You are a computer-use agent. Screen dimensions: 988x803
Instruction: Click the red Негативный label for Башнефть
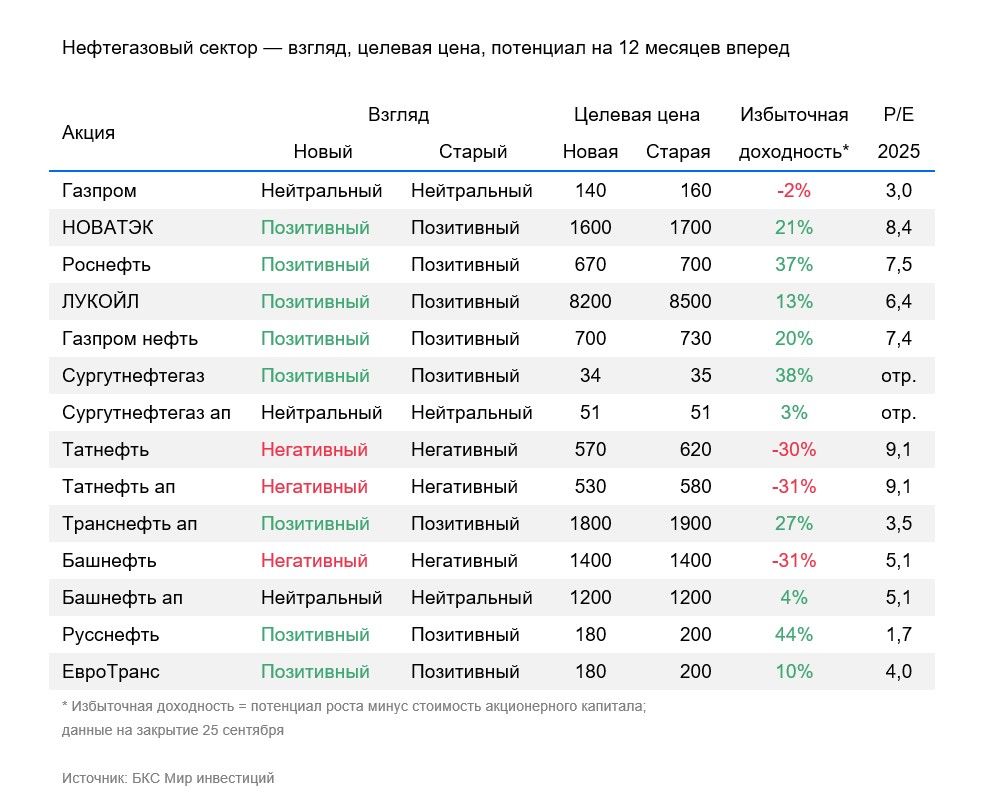point(314,561)
